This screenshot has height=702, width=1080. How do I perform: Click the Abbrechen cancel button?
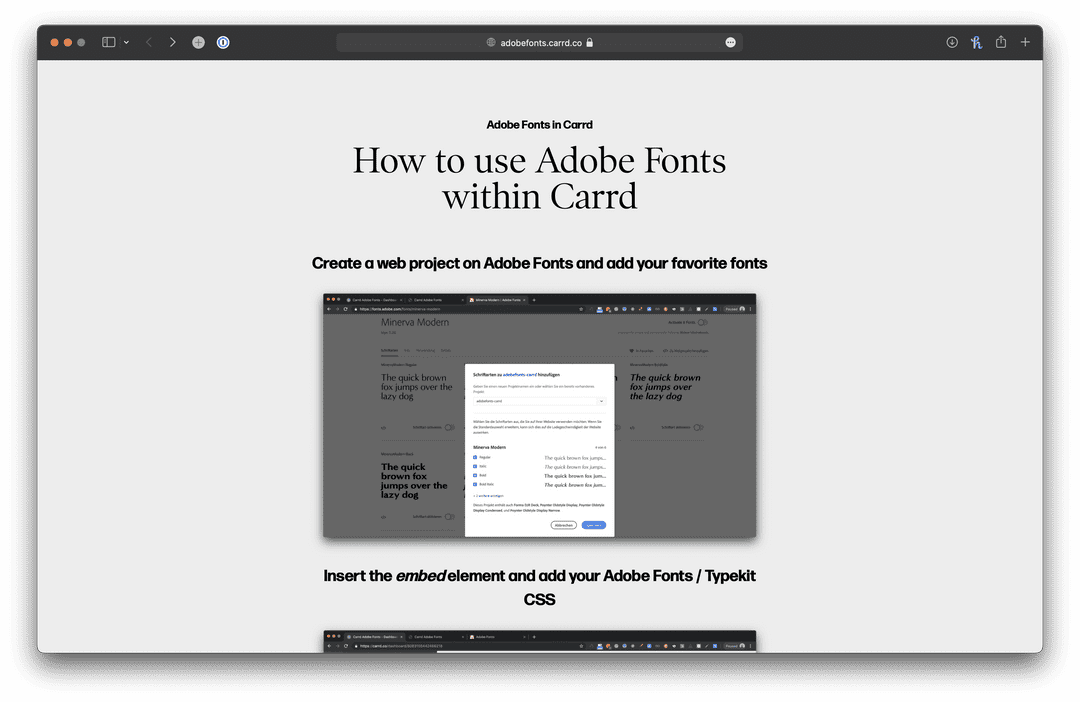coord(563,525)
